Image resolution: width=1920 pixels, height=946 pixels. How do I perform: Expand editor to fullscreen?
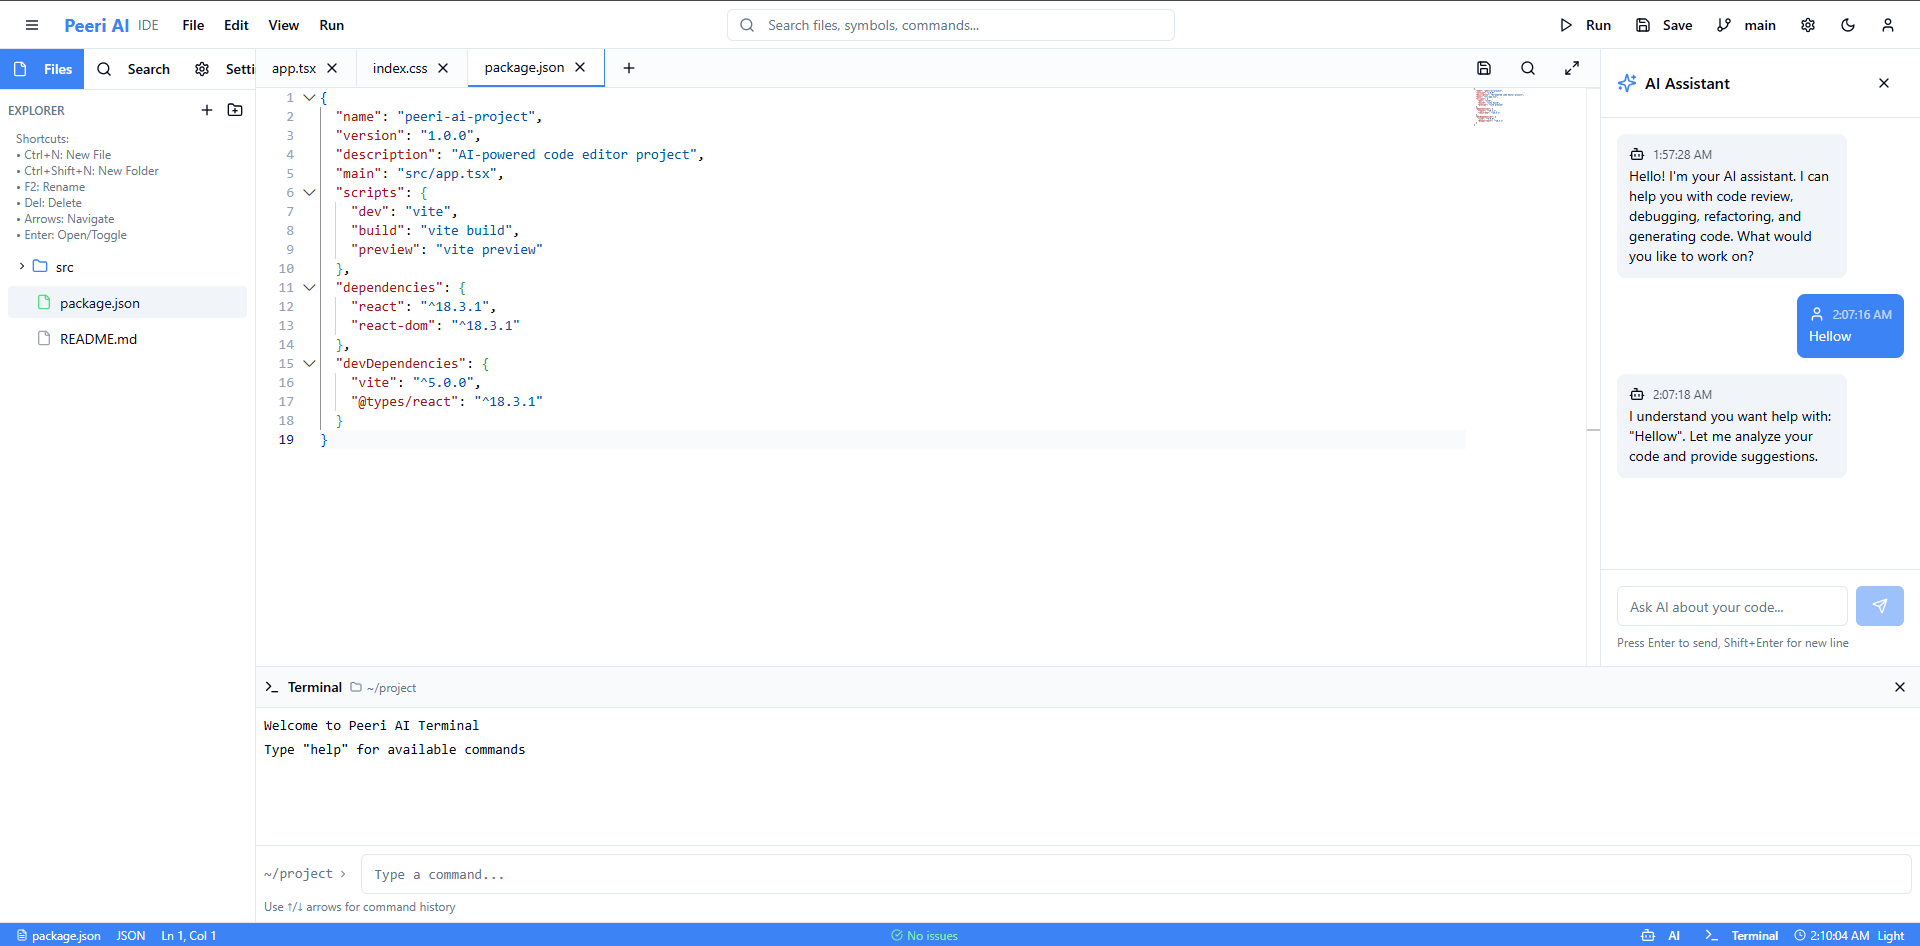click(x=1572, y=68)
